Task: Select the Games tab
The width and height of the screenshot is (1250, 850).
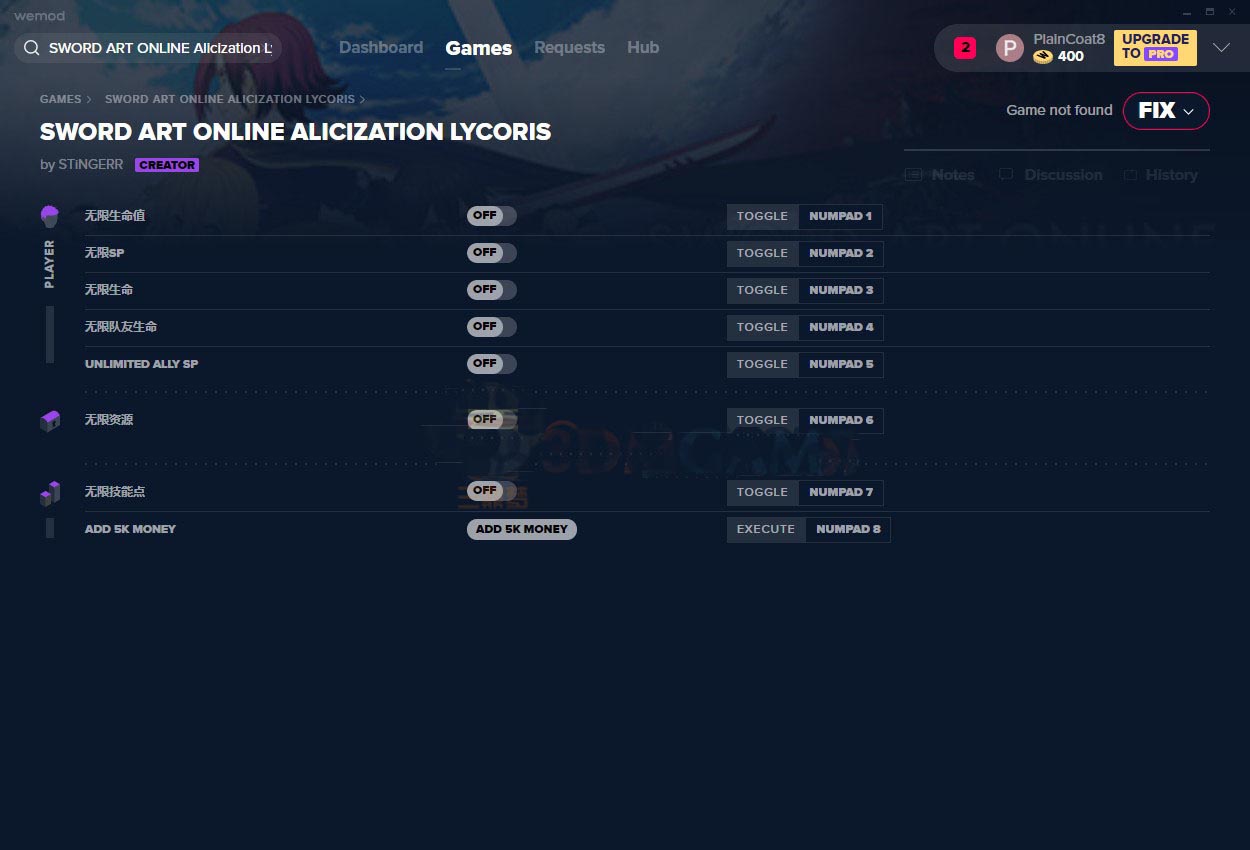Action: [479, 48]
